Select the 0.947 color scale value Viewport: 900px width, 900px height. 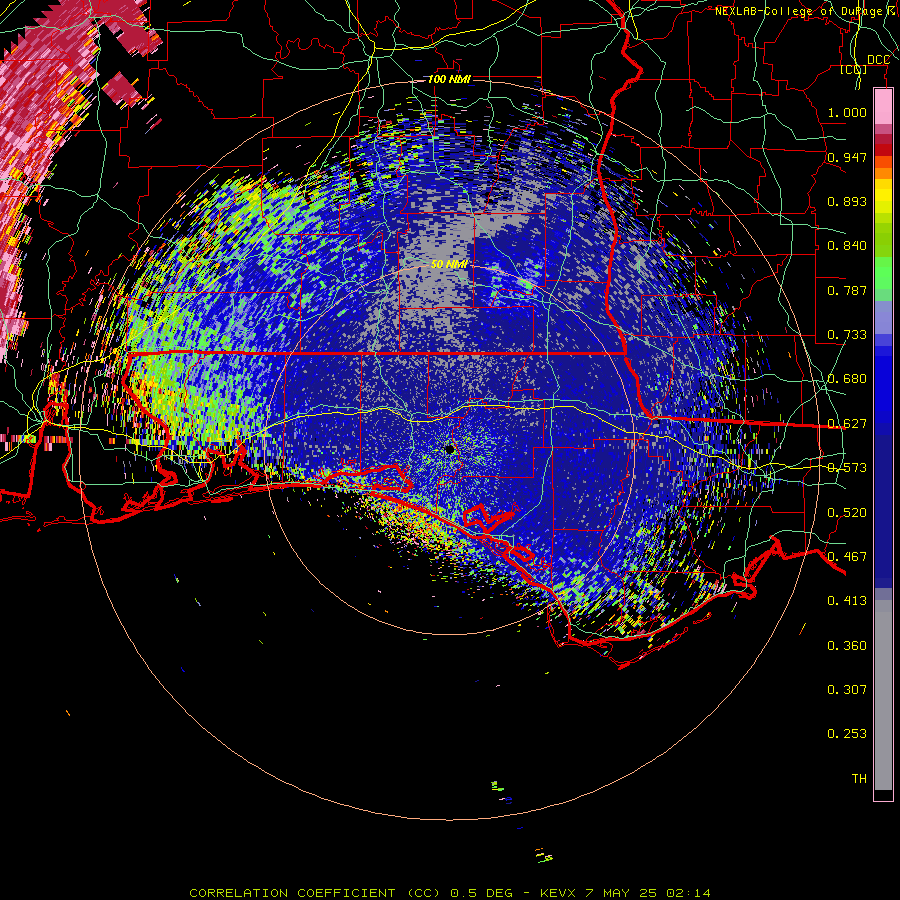point(847,157)
